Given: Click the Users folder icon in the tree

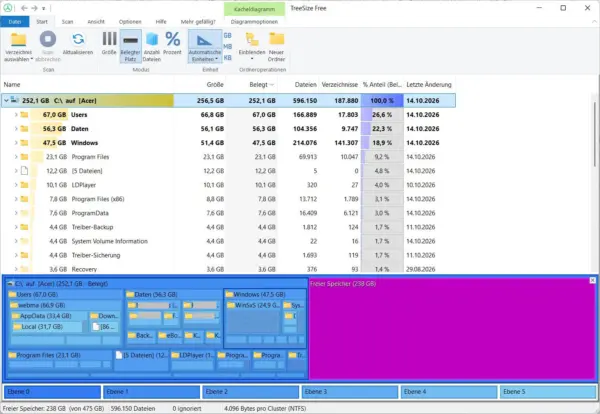Looking at the screenshot, I should 24,115.
